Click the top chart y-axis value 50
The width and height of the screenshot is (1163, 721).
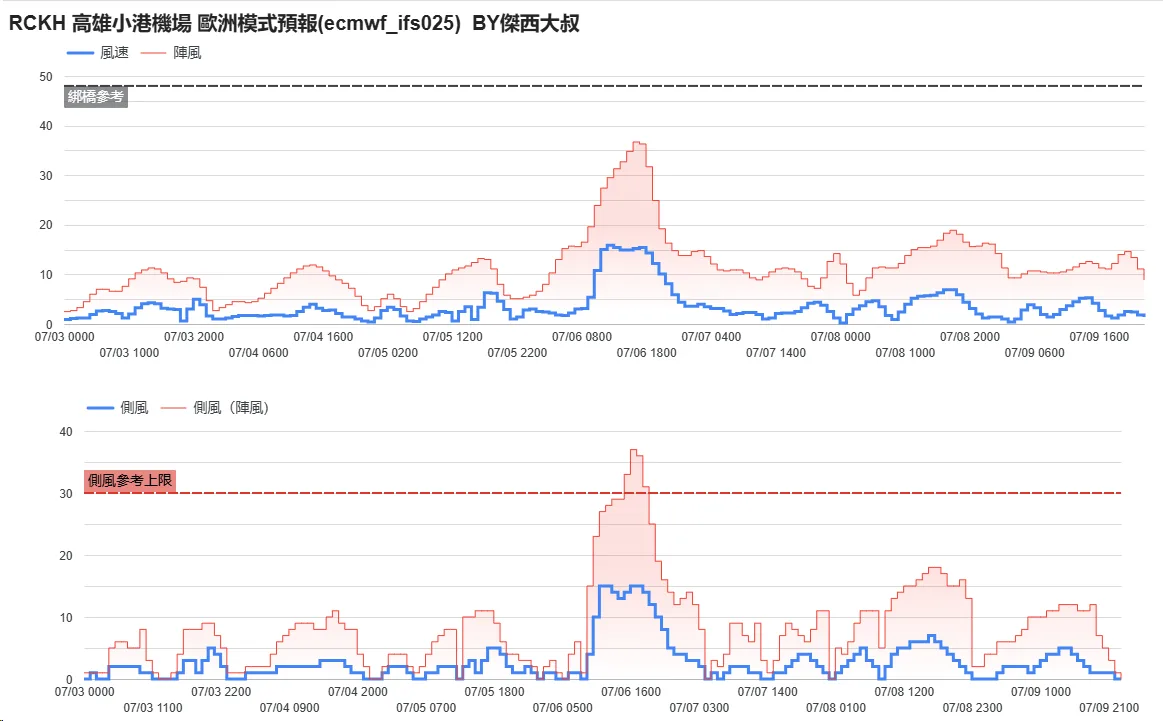46,77
